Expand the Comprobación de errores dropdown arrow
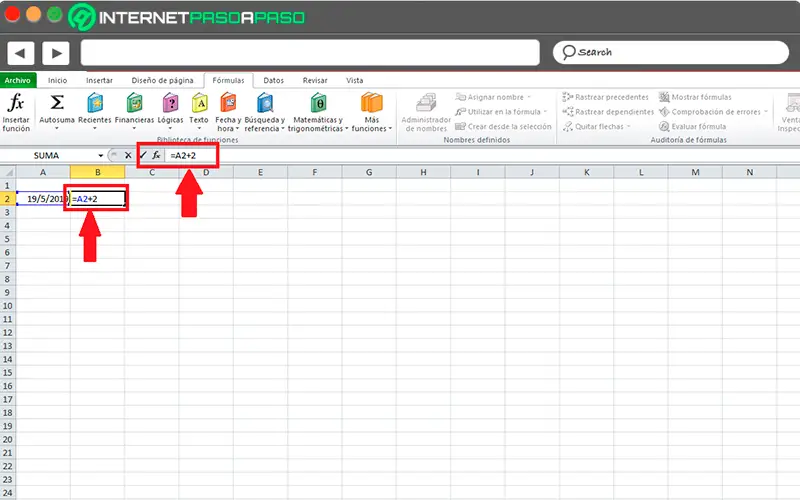The width and height of the screenshot is (800, 500). pyautogui.click(x=766, y=112)
